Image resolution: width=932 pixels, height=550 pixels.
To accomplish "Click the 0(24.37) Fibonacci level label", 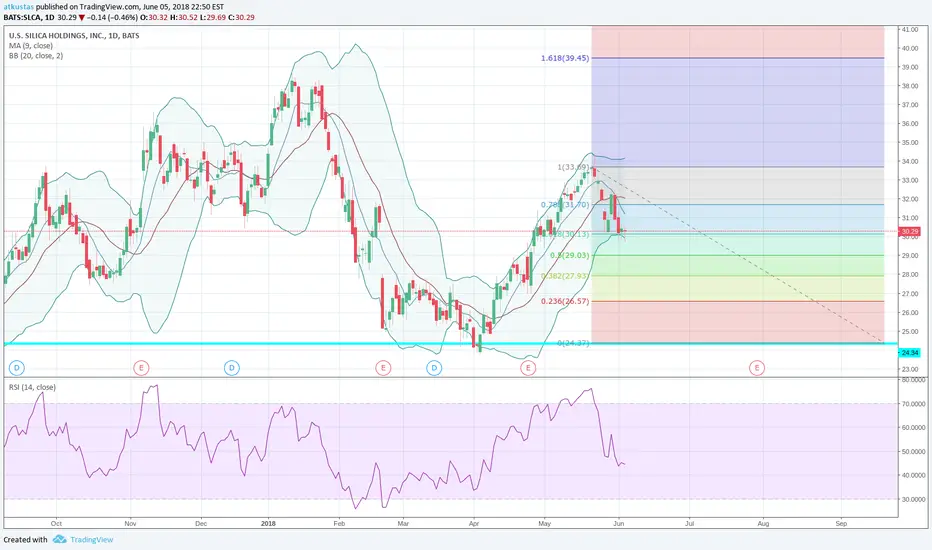I will [573, 343].
